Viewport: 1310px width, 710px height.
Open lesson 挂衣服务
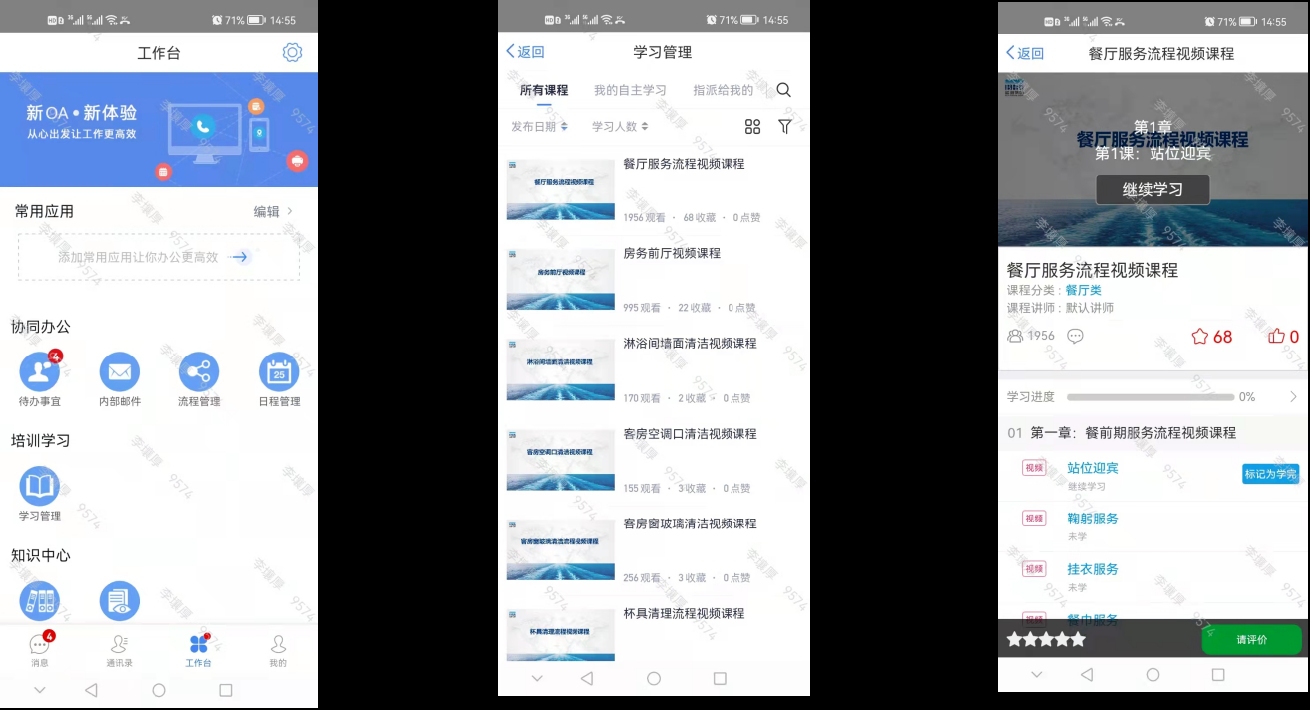1093,569
